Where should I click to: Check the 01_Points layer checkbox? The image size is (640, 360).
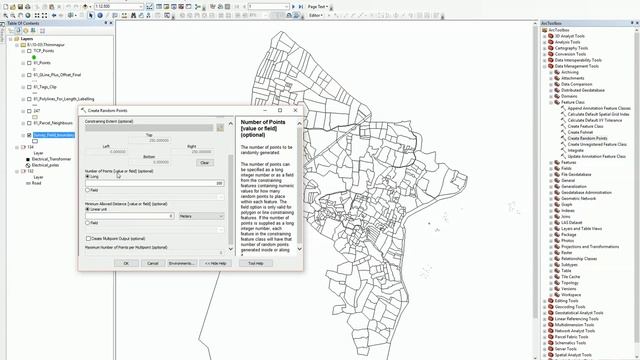coord(29,63)
